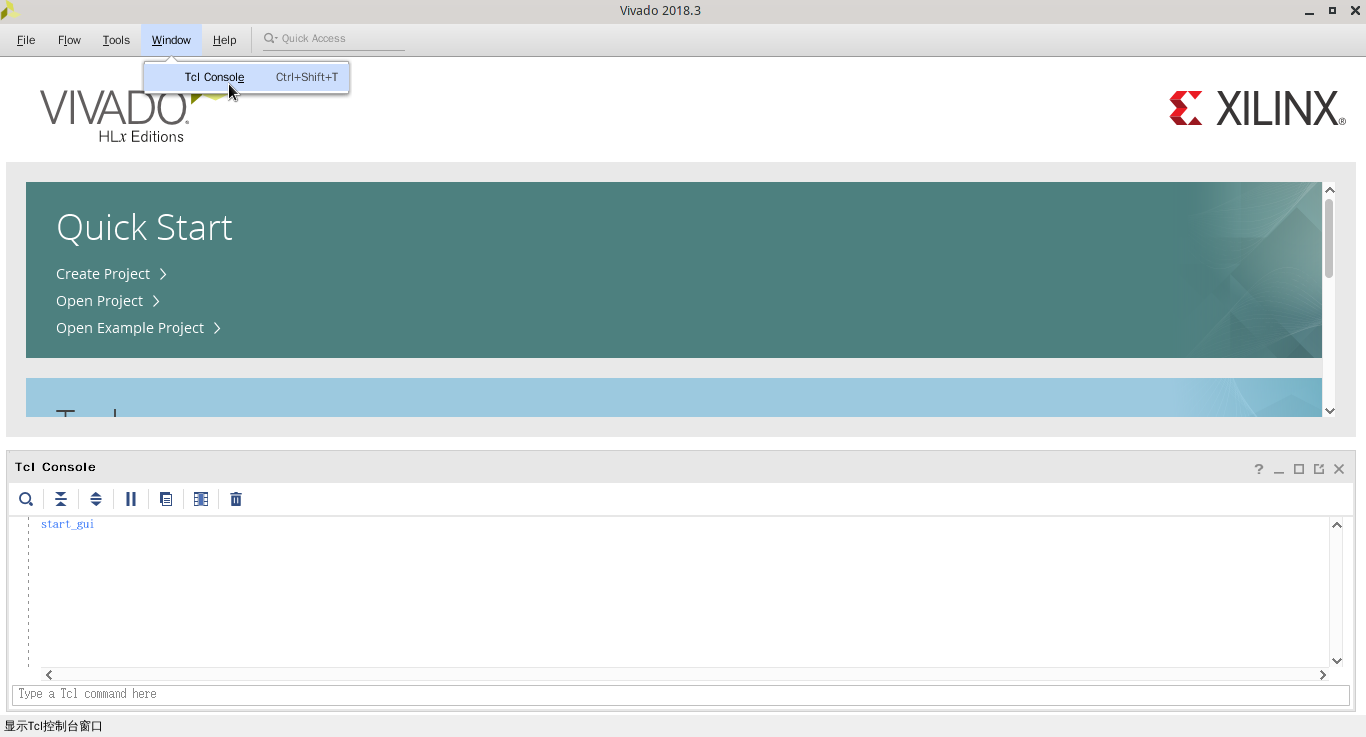
Task: Minimize the Tcl Console panel
Action: click(1279, 469)
